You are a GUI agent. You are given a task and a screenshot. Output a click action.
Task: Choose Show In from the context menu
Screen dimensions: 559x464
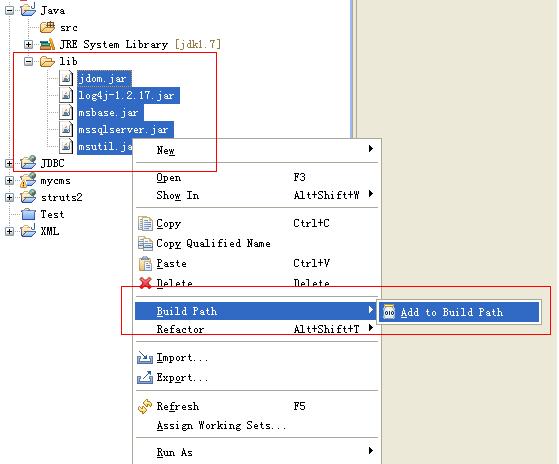click(256, 195)
